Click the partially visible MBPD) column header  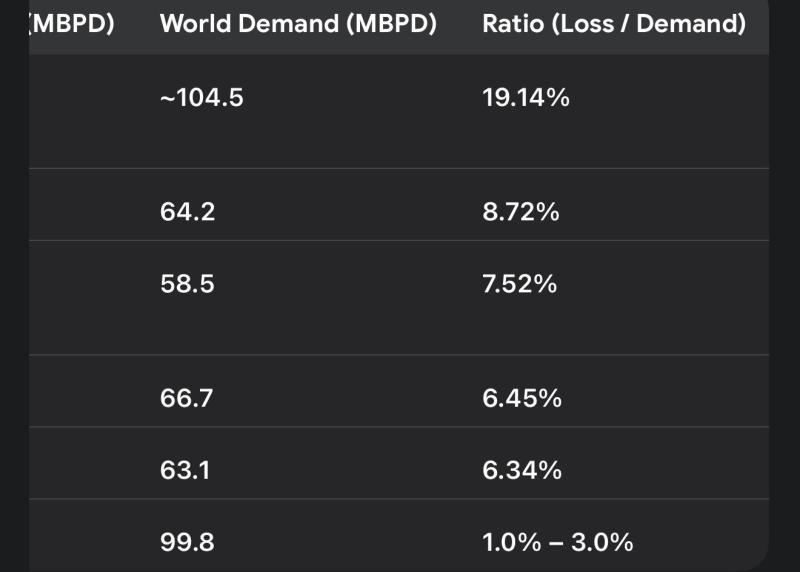(73, 24)
